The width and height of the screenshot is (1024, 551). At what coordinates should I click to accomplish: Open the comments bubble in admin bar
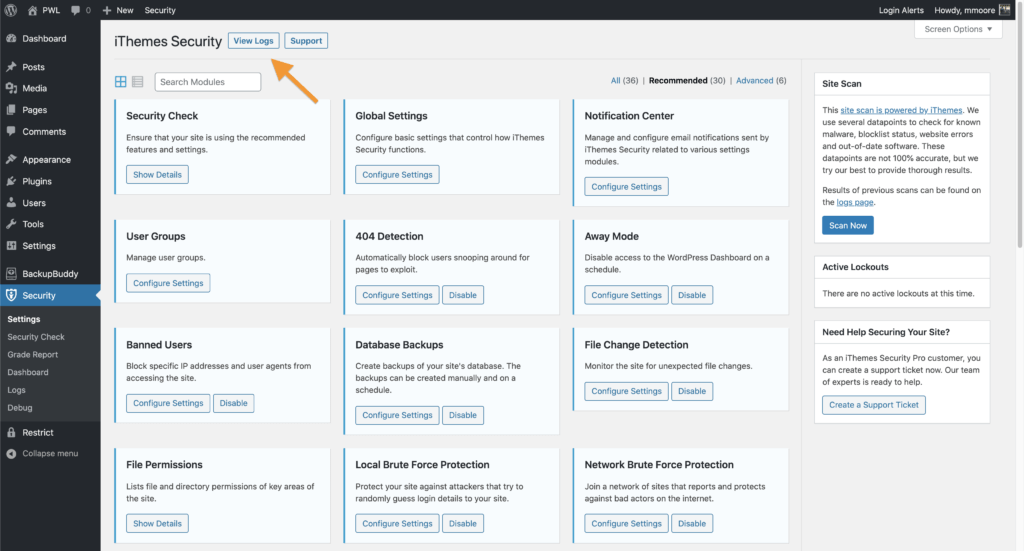76,10
